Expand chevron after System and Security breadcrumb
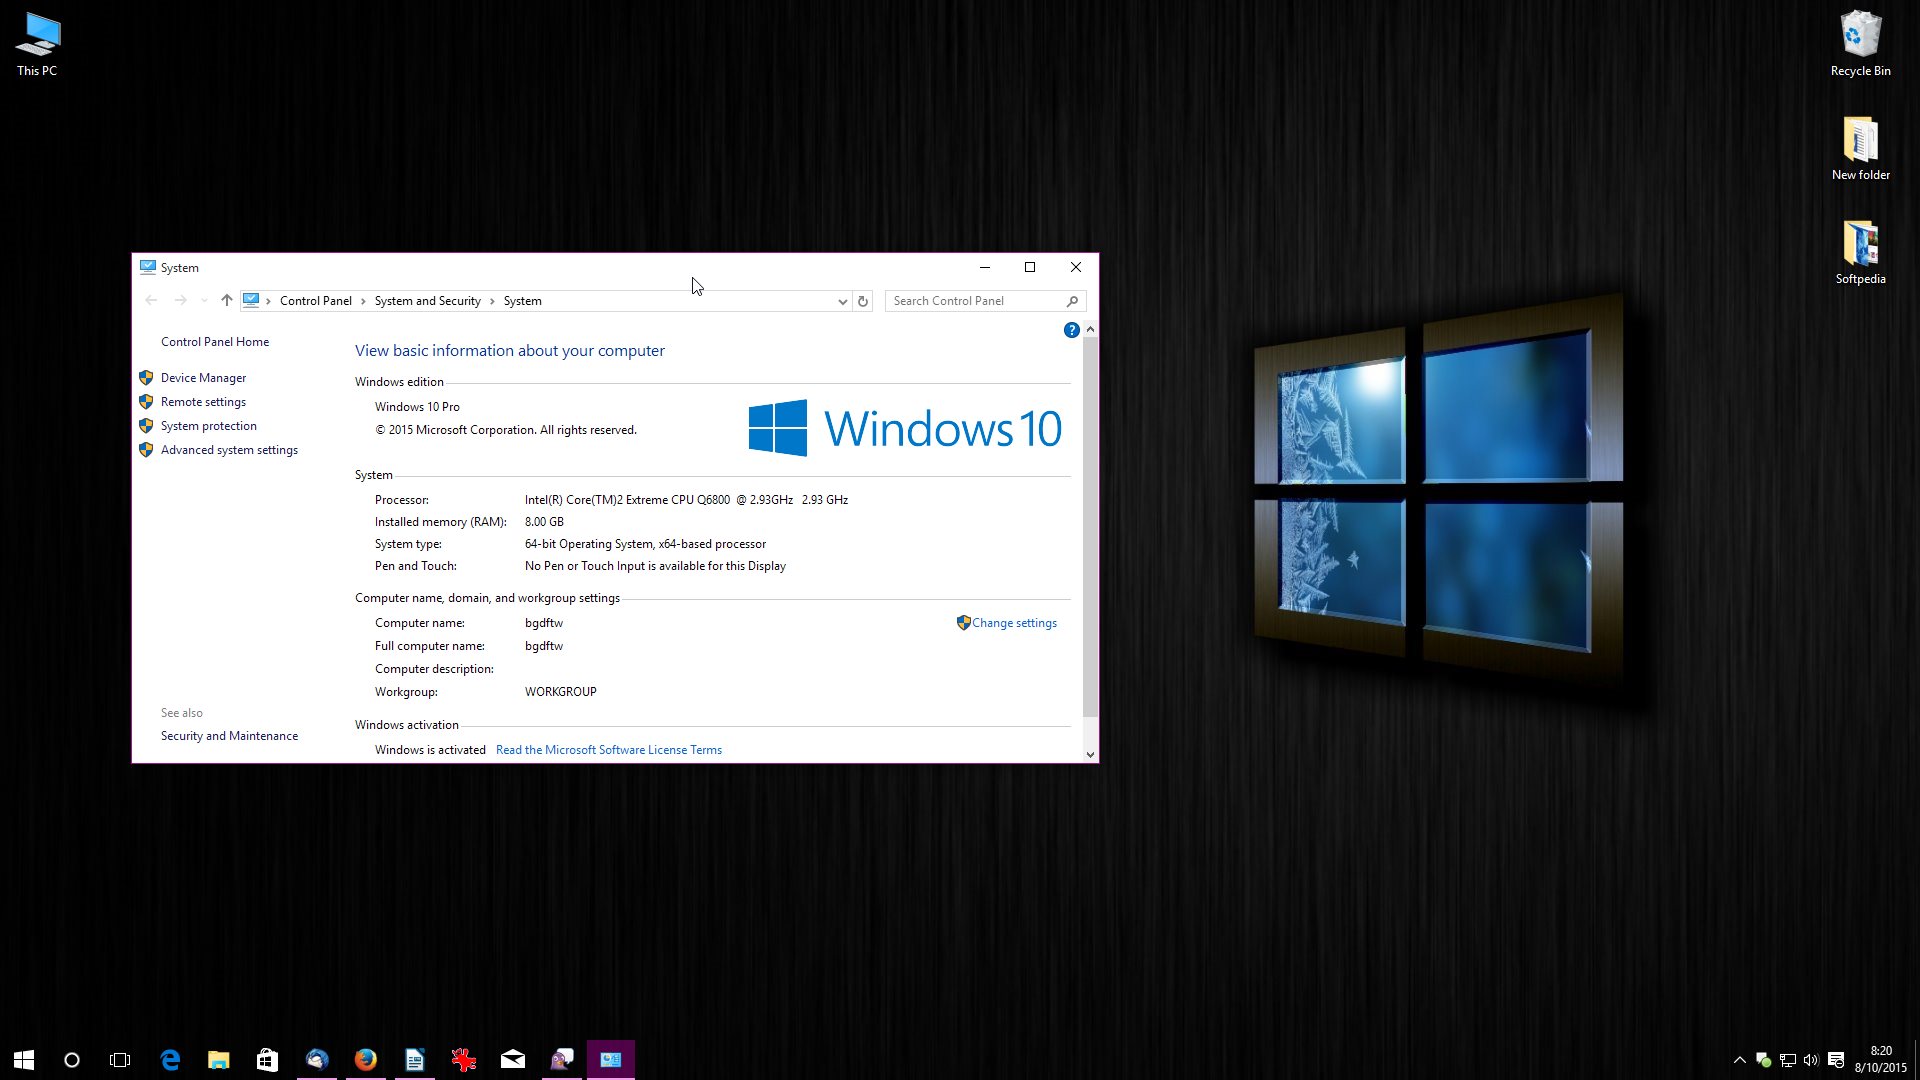The height and width of the screenshot is (1080, 1920). (x=492, y=301)
